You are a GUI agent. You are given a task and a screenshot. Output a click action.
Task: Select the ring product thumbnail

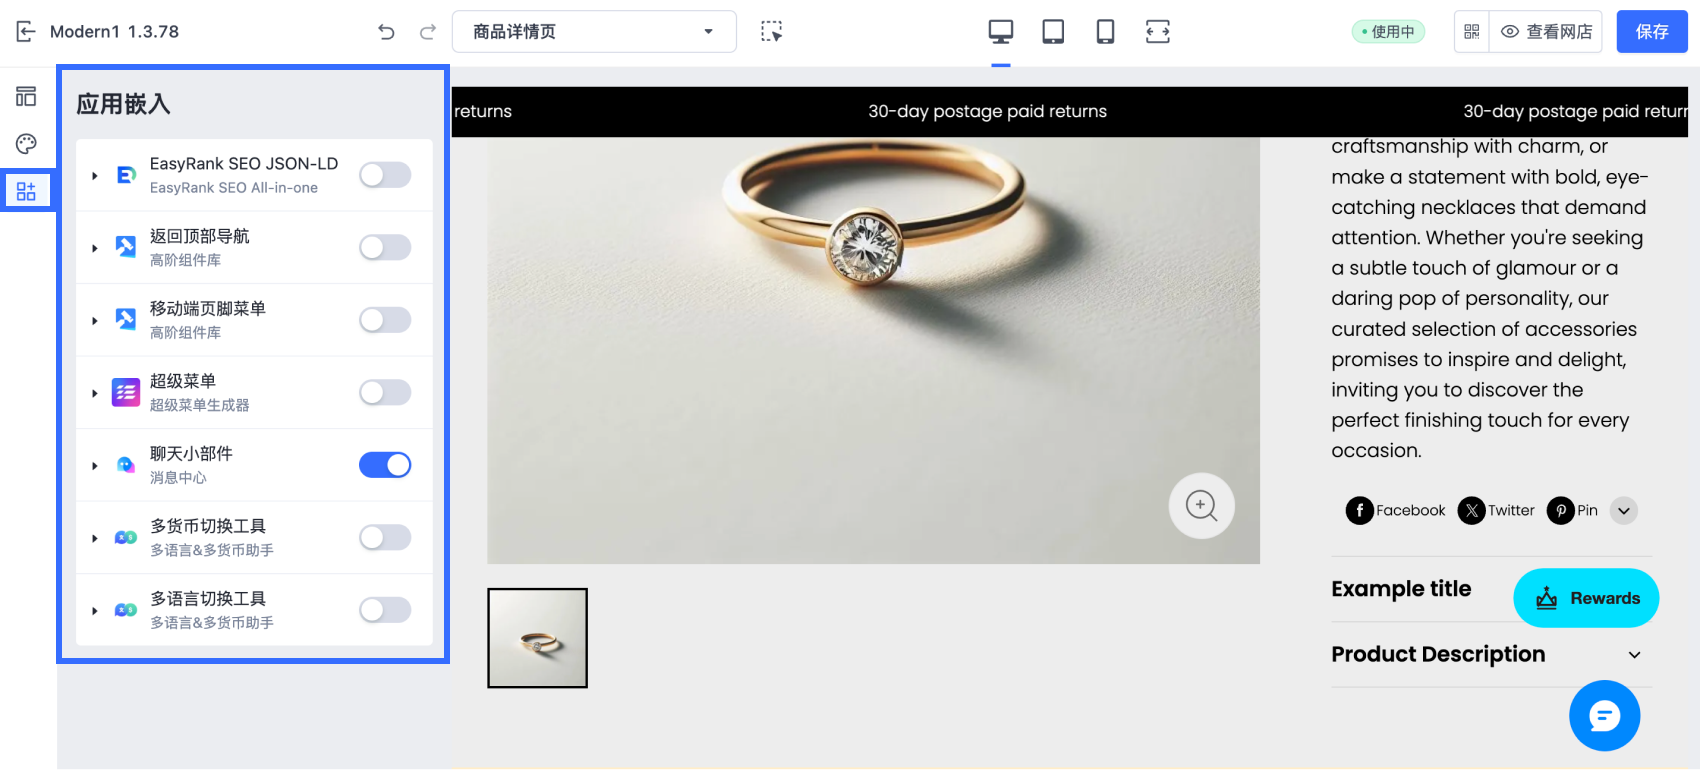pyautogui.click(x=538, y=638)
